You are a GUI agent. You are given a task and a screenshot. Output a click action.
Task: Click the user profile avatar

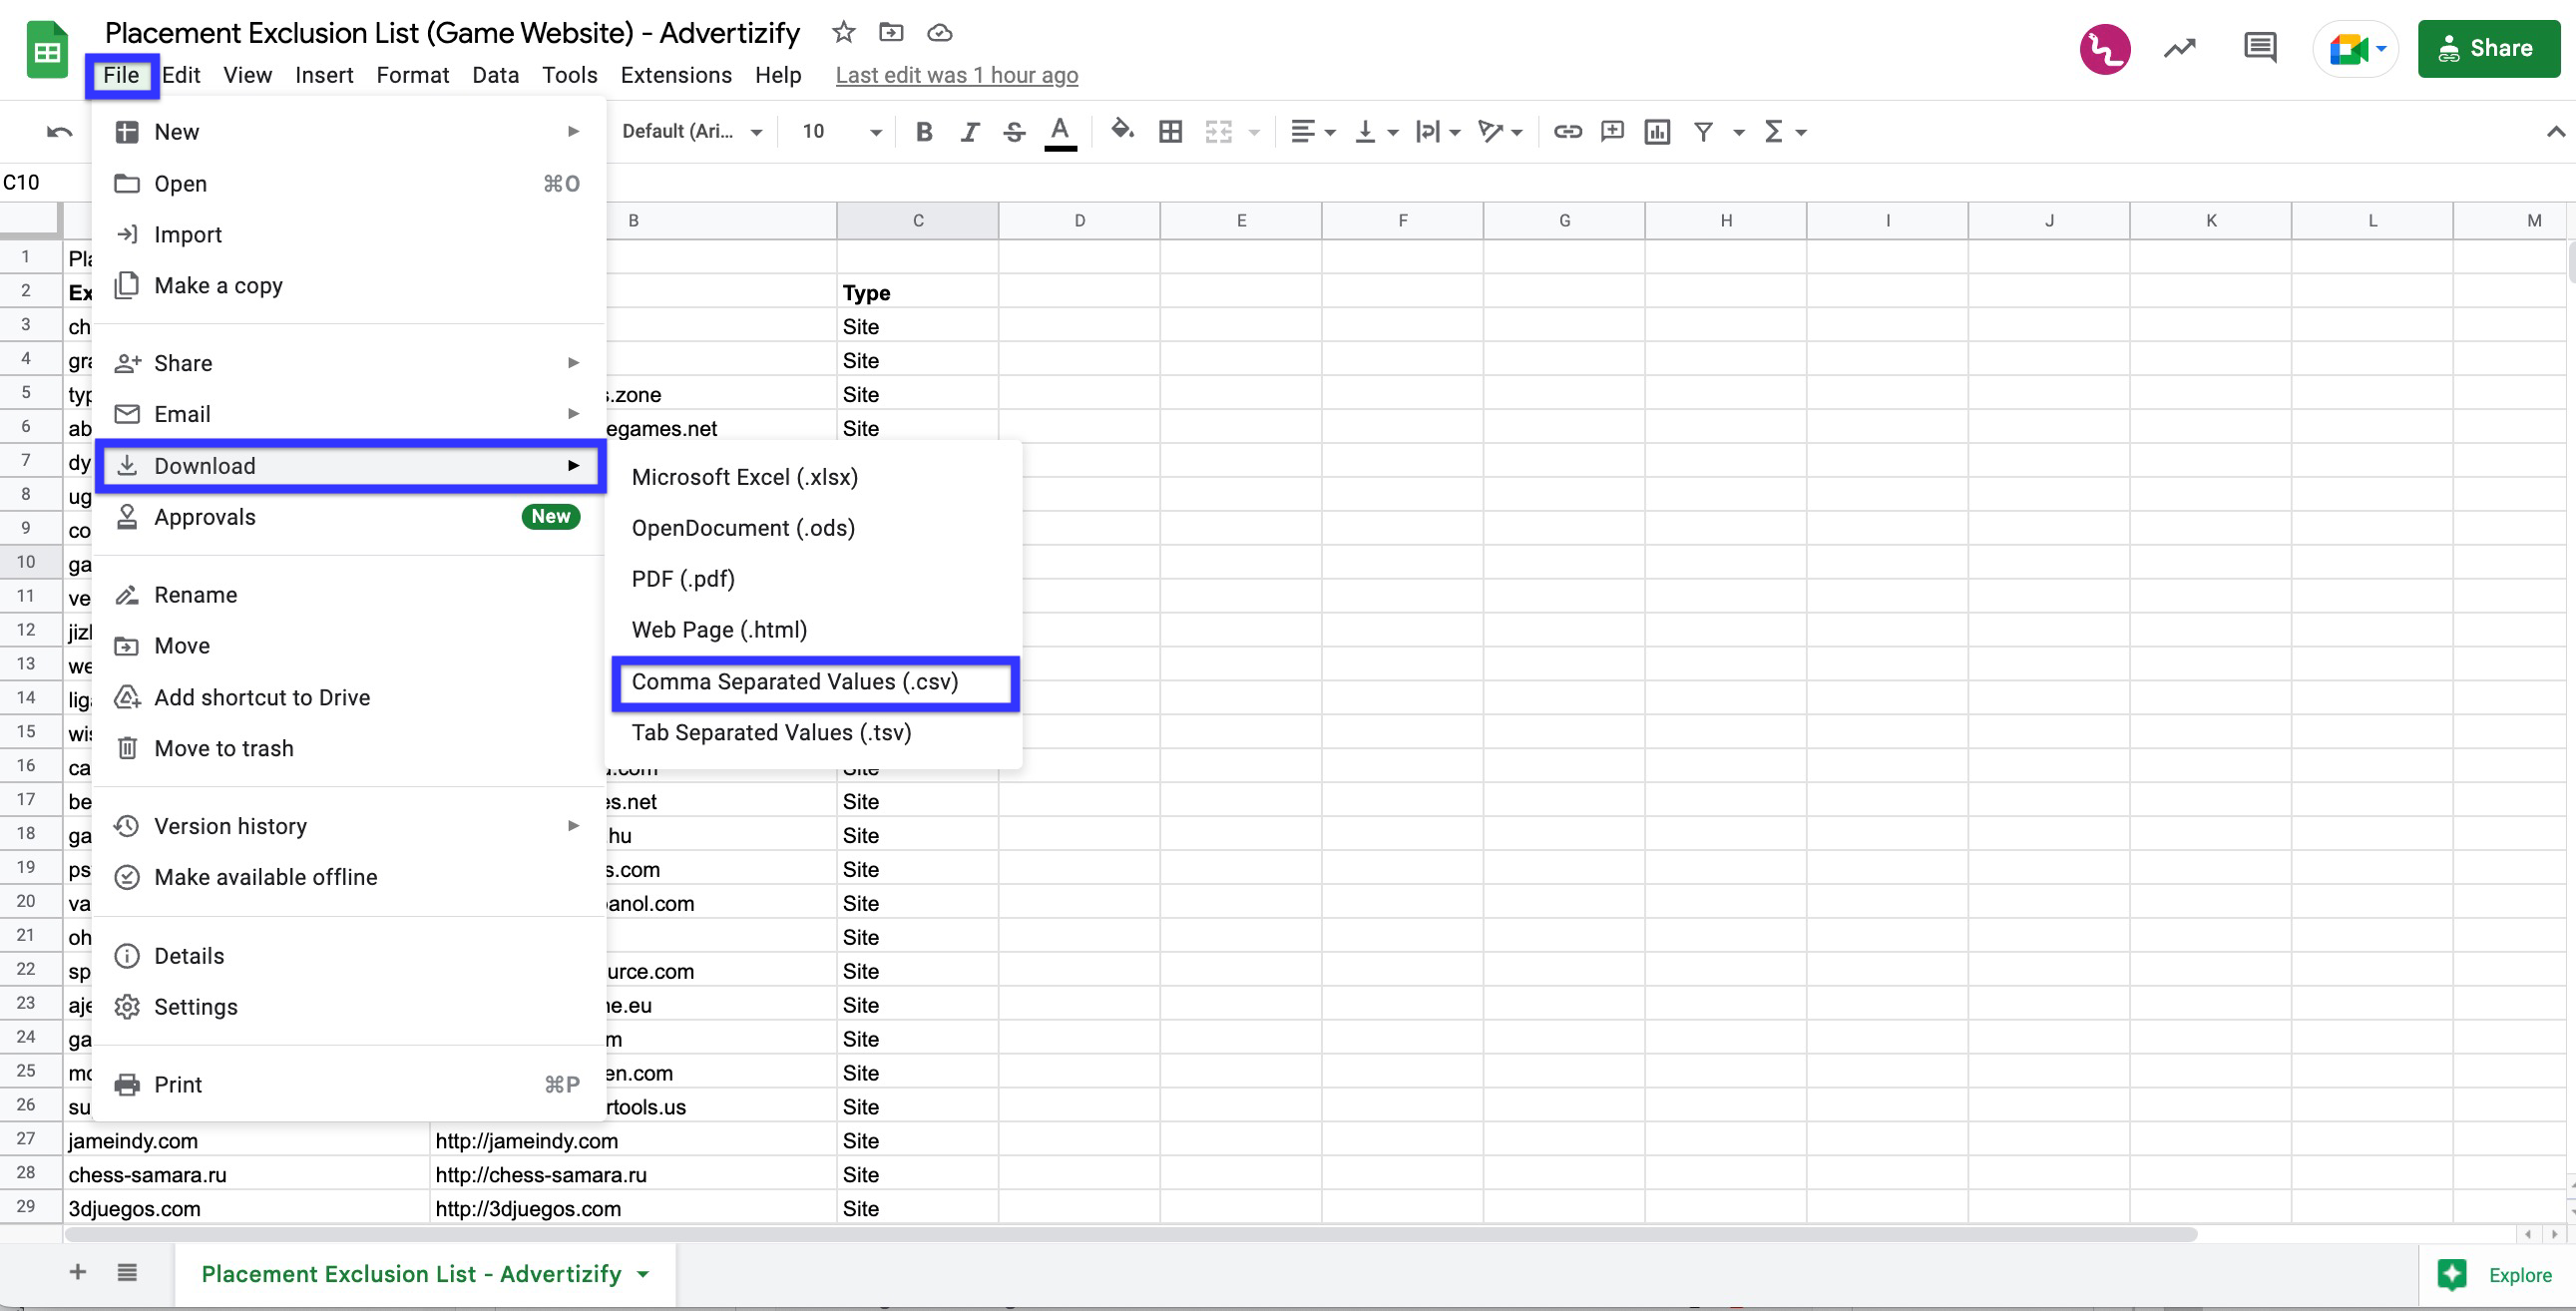click(x=2105, y=49)
